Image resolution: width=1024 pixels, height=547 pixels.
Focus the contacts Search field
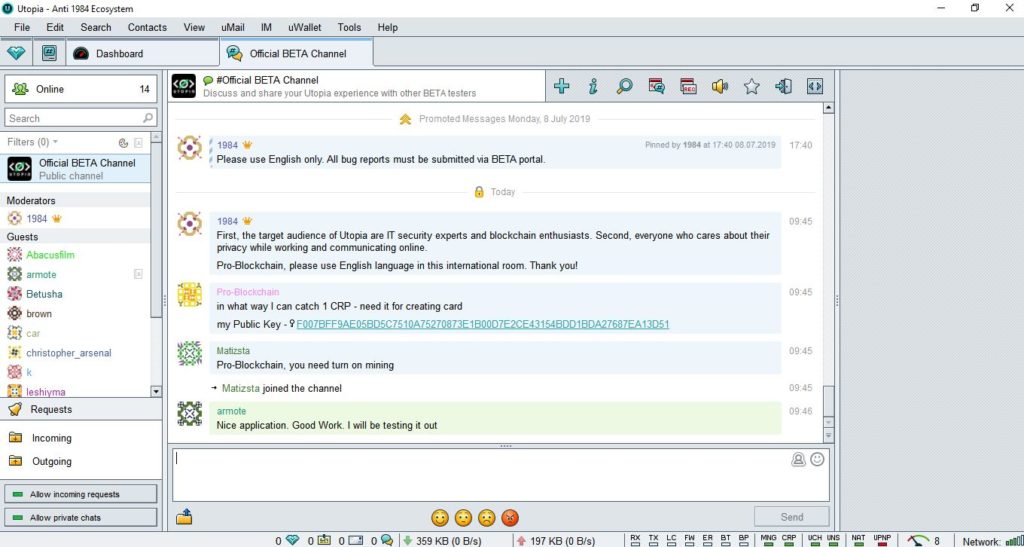click(x=80, y=118)
